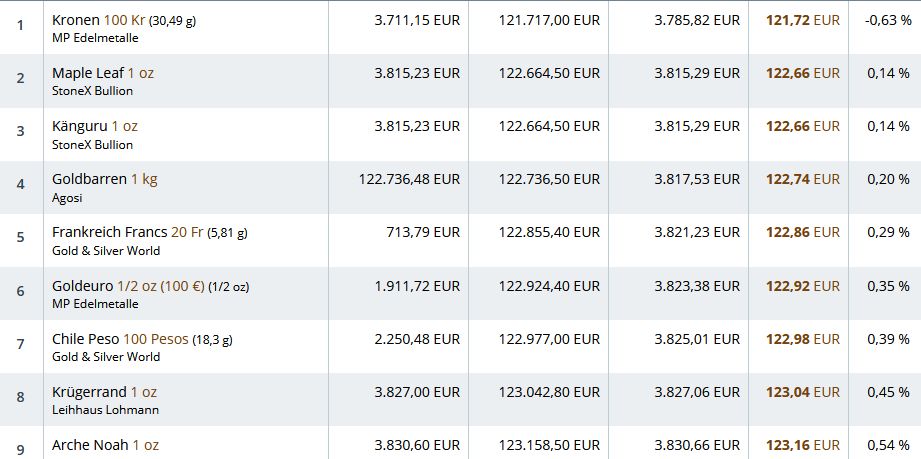This screenshot has height=459, width=921.
Task: Click the Leihhaus Lohmann dealer name
Action: click(x=105, y=409)
